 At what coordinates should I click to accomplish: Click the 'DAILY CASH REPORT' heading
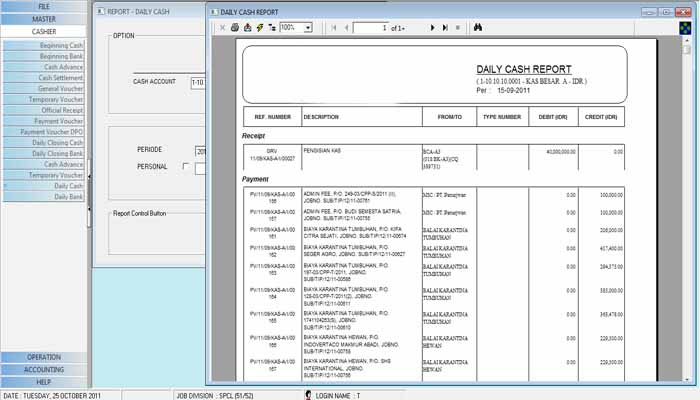(524, 70)
